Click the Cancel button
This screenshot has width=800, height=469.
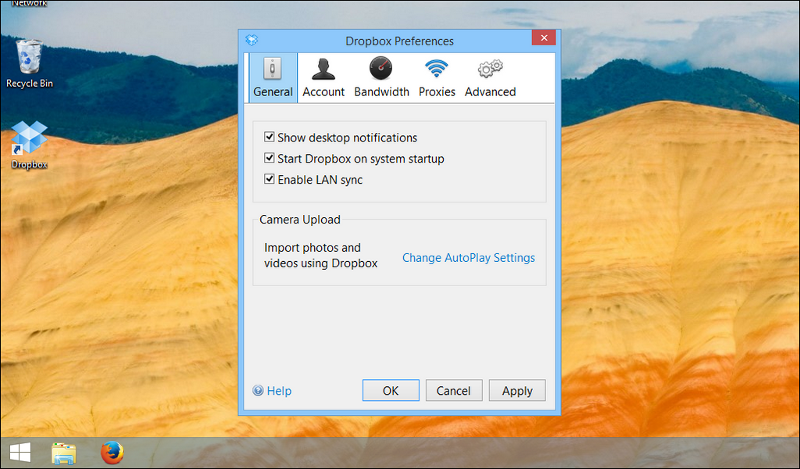point(454,391)
